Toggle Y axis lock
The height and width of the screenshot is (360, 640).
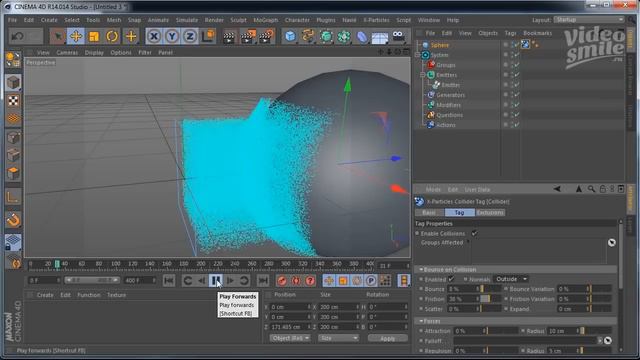coord(172,37)
